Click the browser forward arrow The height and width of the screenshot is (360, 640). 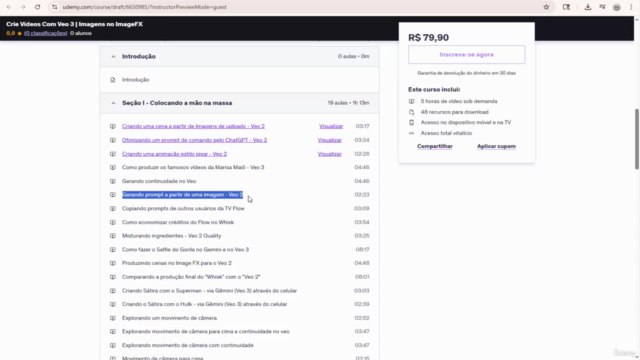click(x=23, y=7)
